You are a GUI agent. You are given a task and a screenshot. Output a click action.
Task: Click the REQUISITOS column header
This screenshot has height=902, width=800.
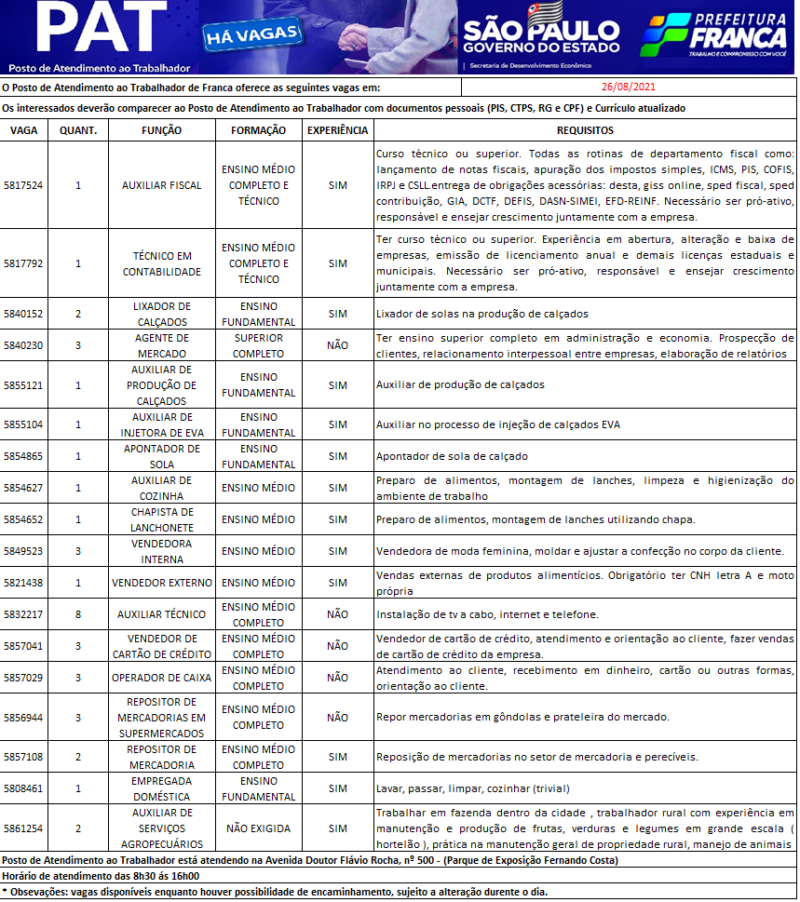pos(585,131)
